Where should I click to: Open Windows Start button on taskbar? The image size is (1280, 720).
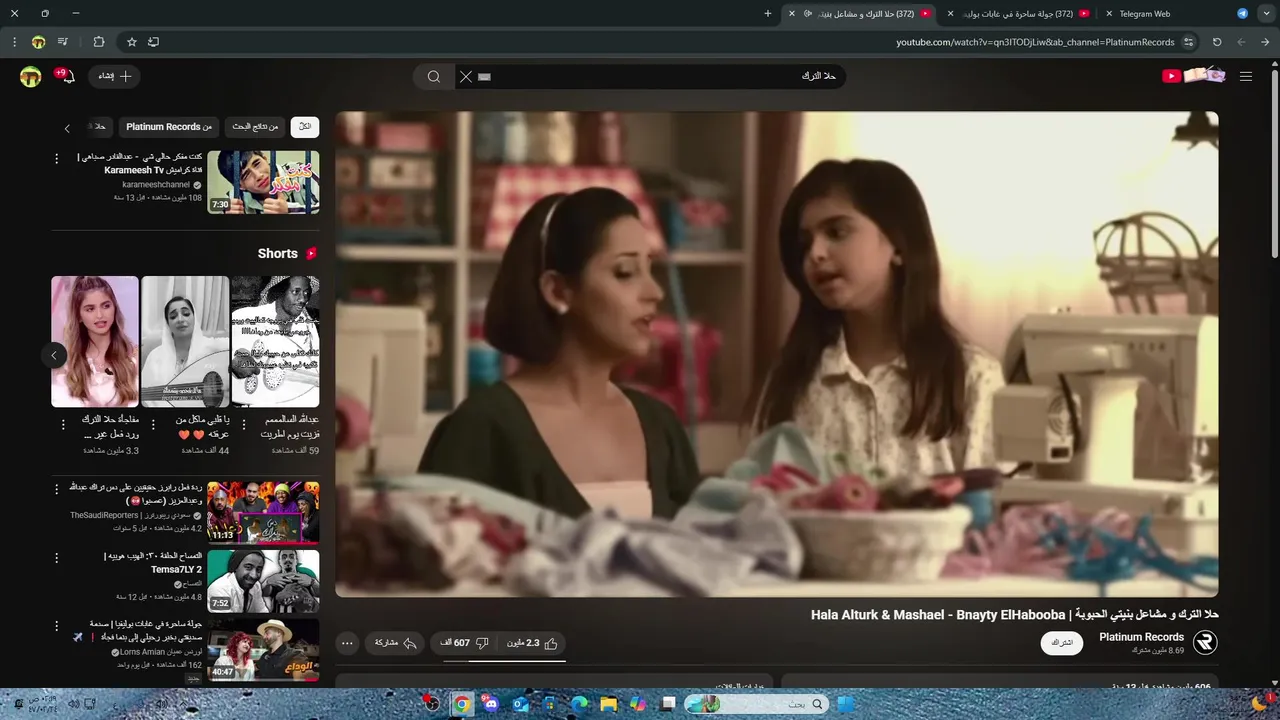click(x=845, y=704)
